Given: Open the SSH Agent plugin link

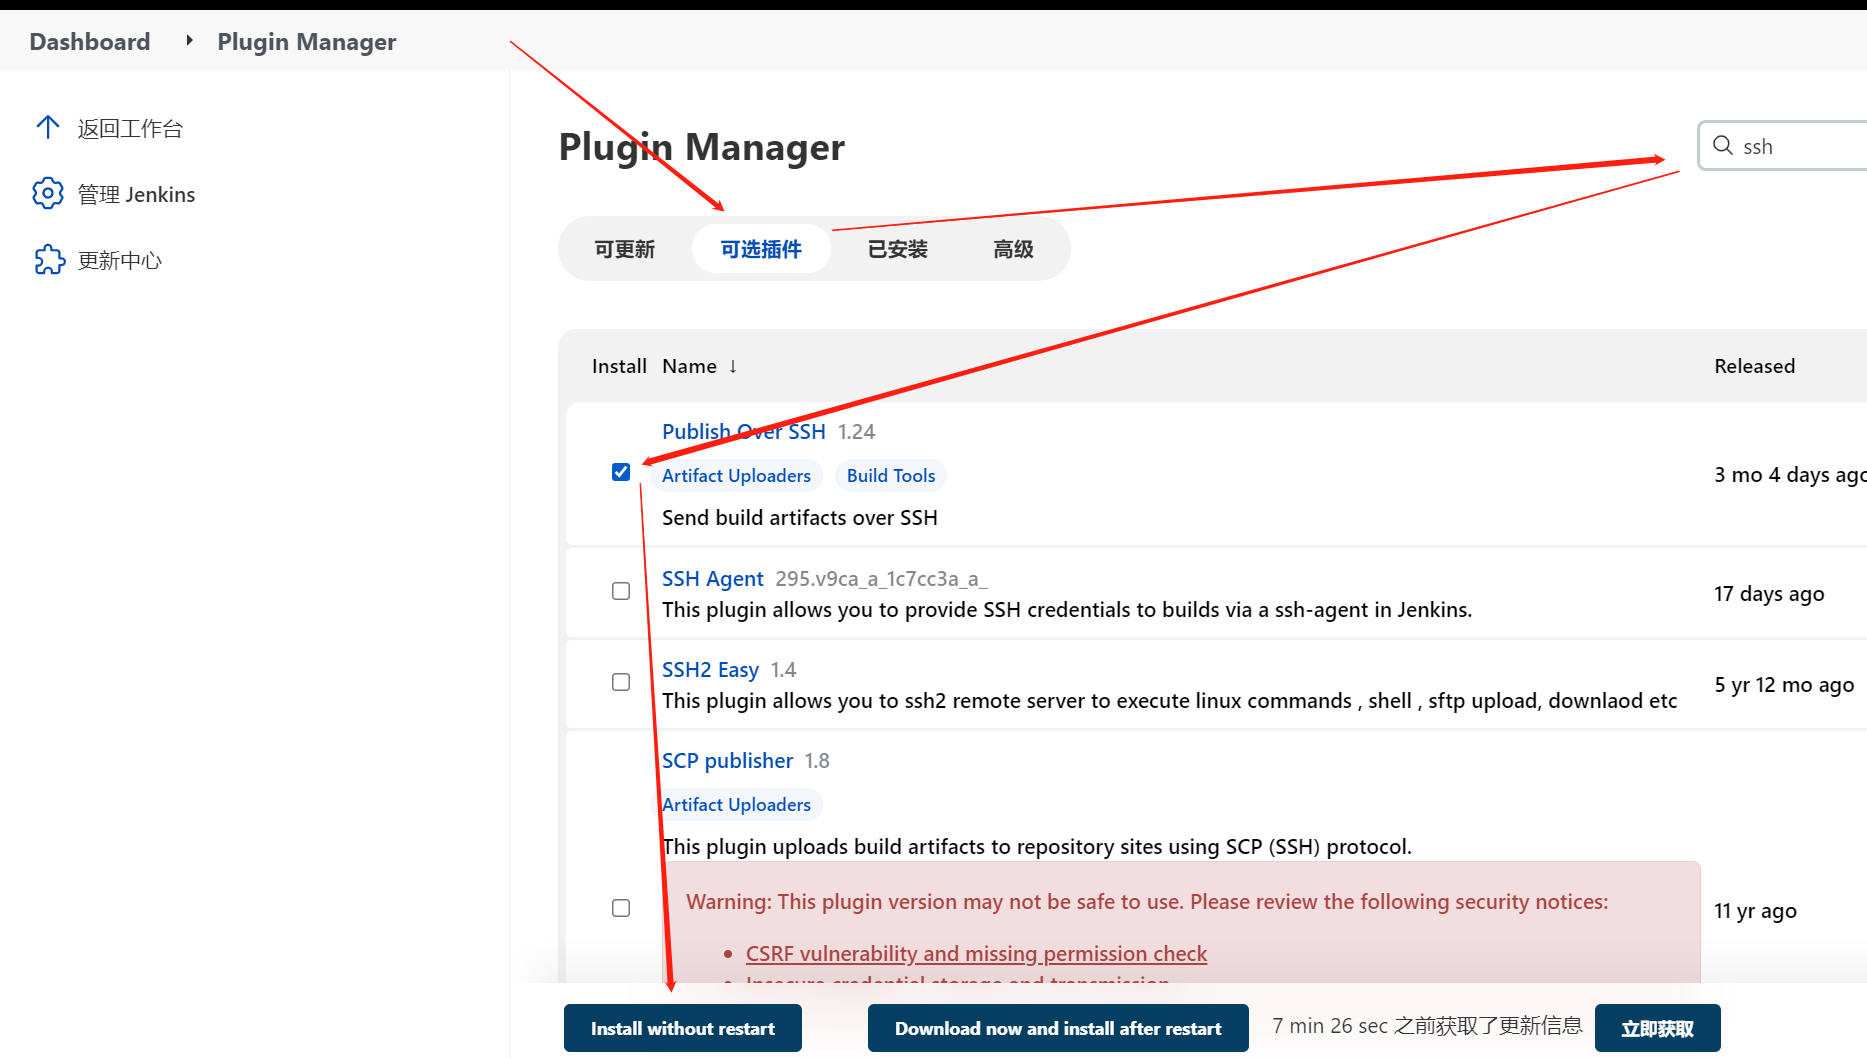Looking at the screenshot, I should (x=712, y=578).
